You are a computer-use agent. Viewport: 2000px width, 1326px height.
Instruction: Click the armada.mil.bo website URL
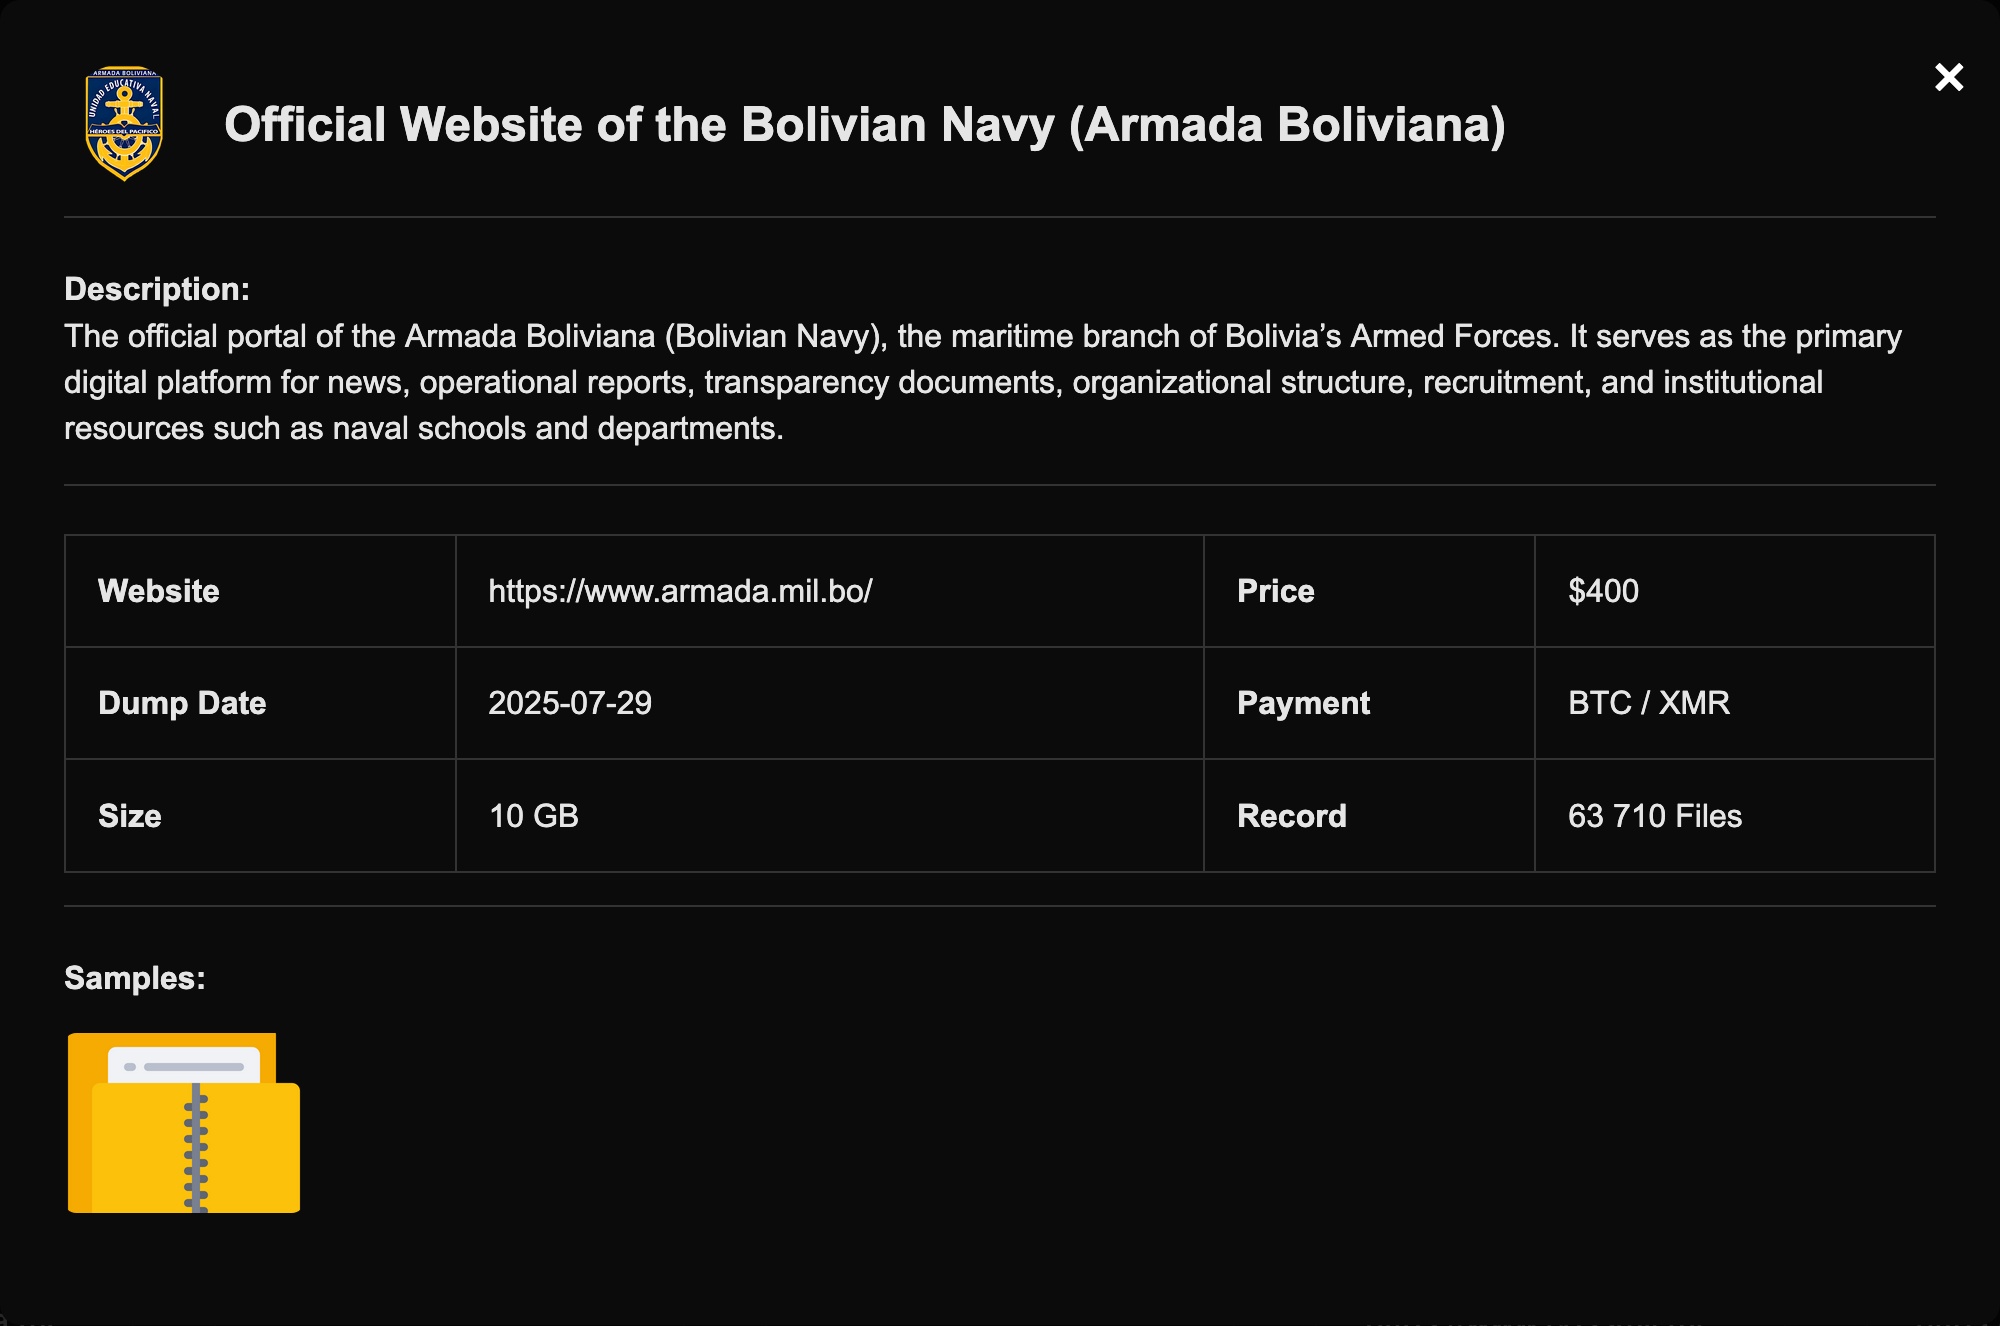680,591
